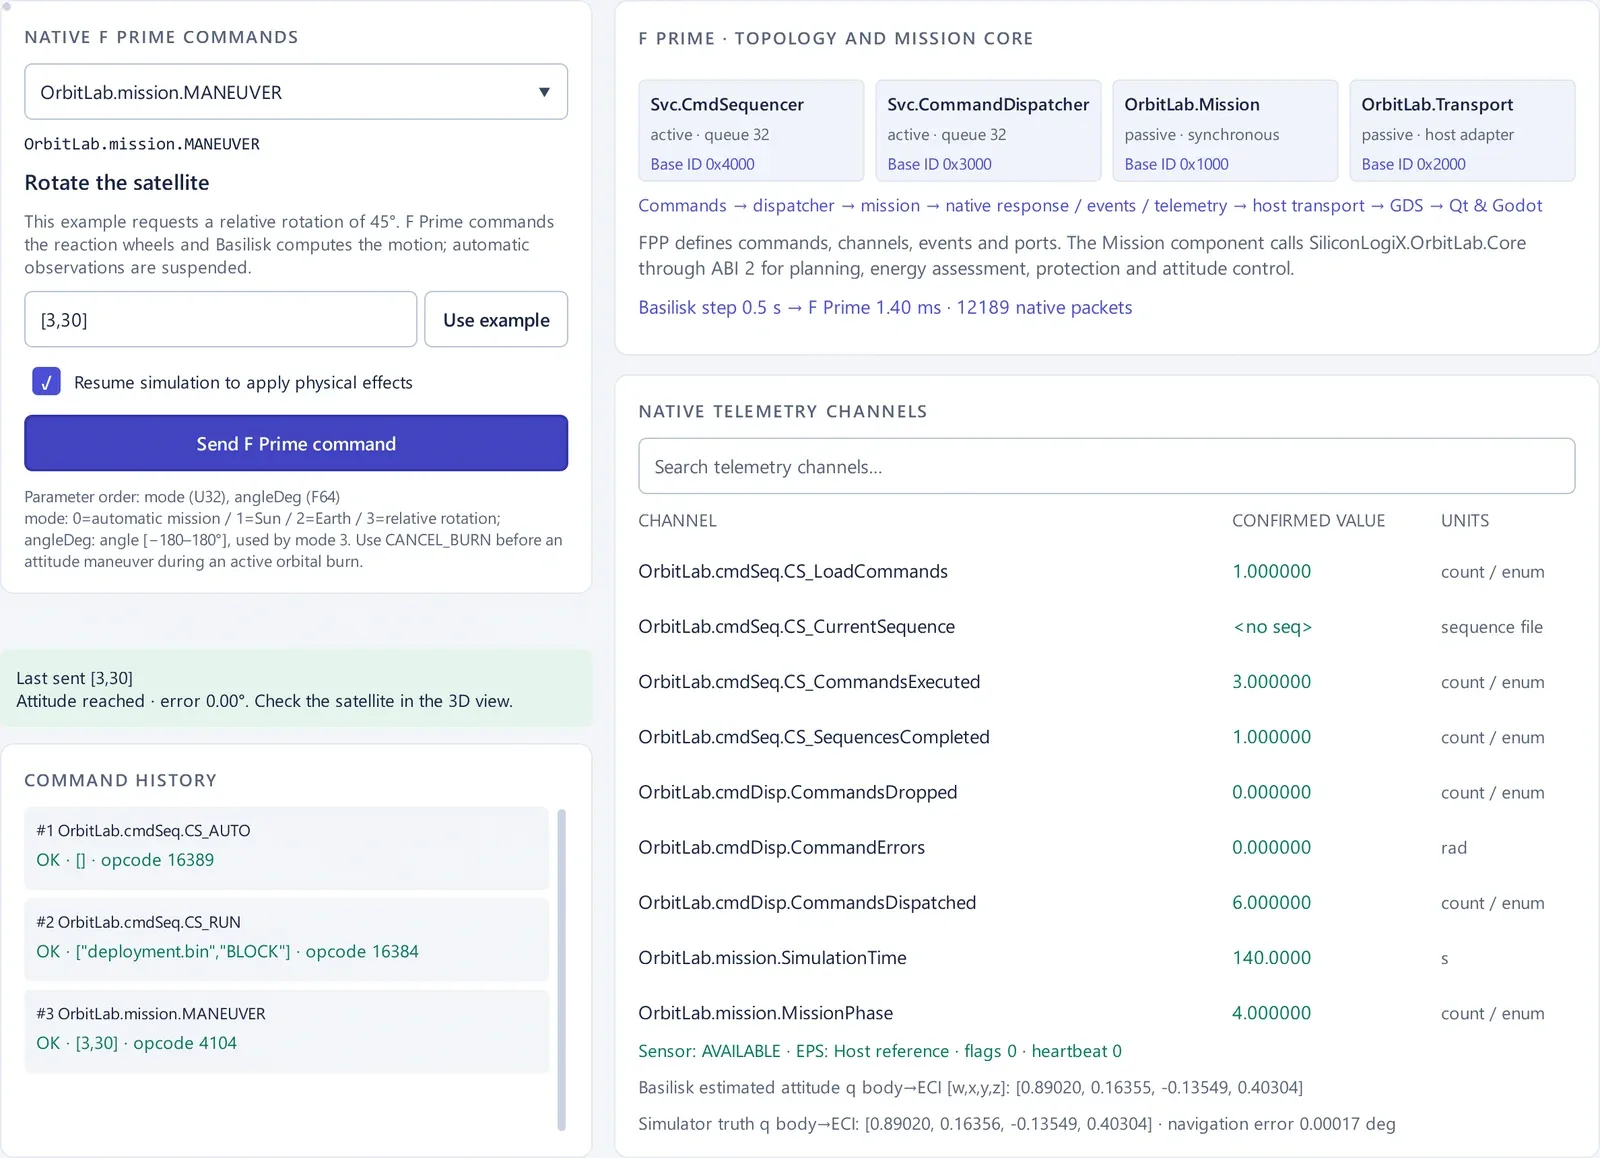Open history entry #3 OrbitLab.mission.MANEUVER
This screenshot has width=1600, height=1158.
coord(287,1031)
